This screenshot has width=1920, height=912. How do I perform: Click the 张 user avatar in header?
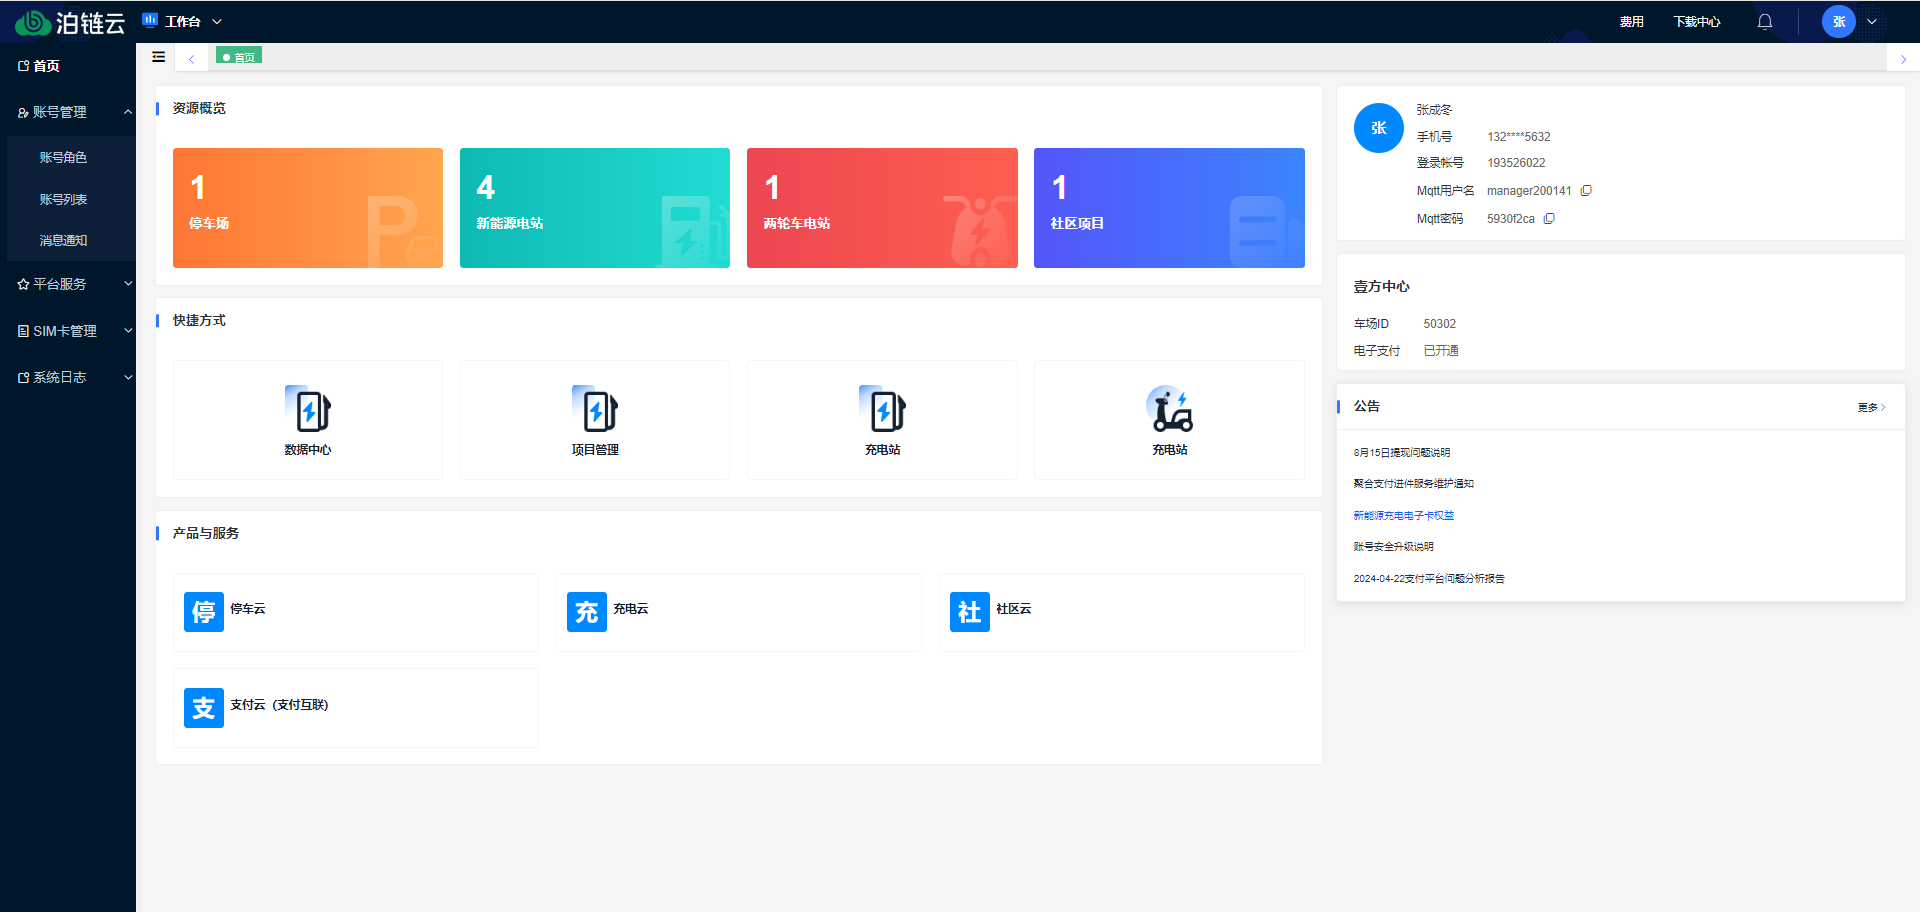[1838, 22]
